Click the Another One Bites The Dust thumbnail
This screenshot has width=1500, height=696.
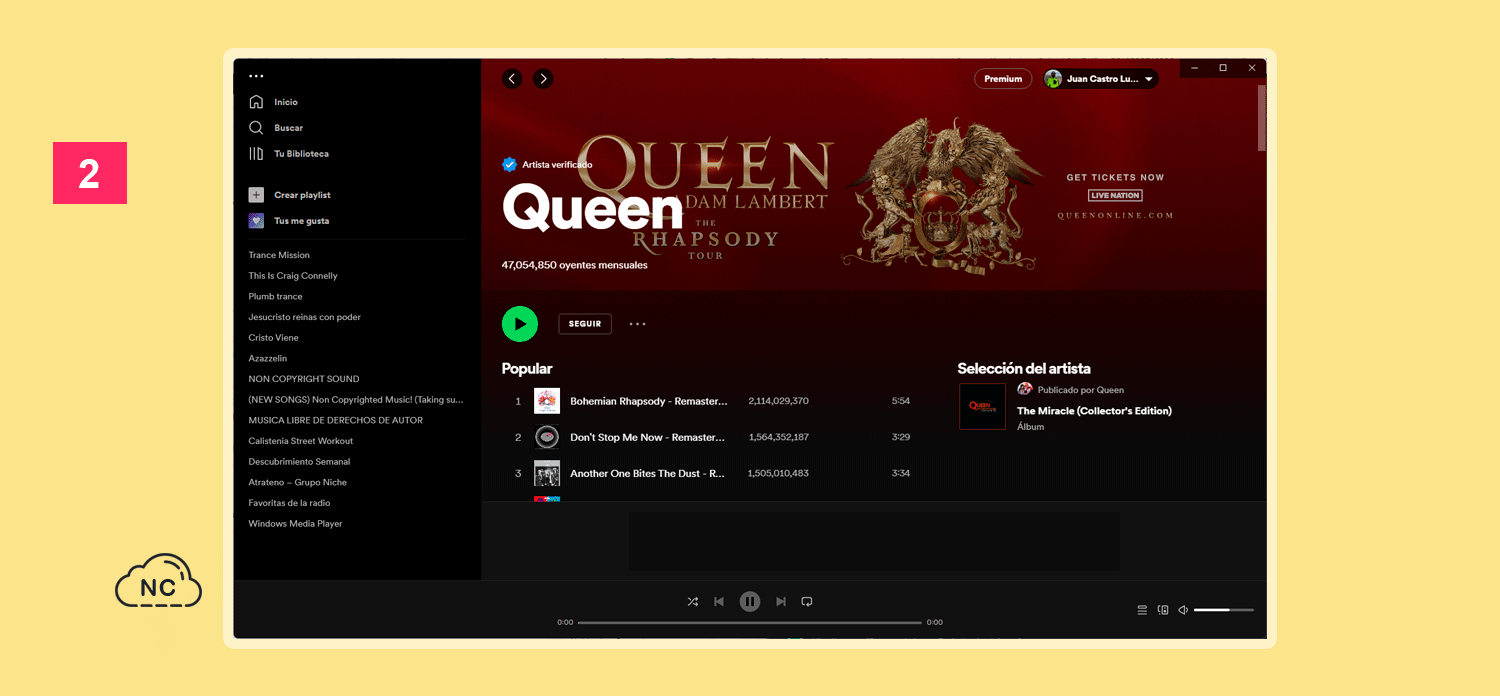click(547, 473)
